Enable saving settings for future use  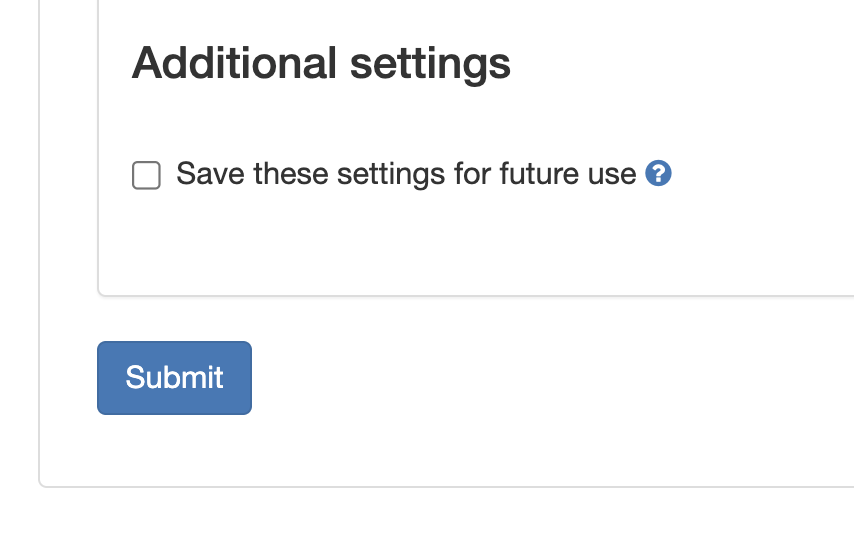pyautogui.click(x=146, y=175)
